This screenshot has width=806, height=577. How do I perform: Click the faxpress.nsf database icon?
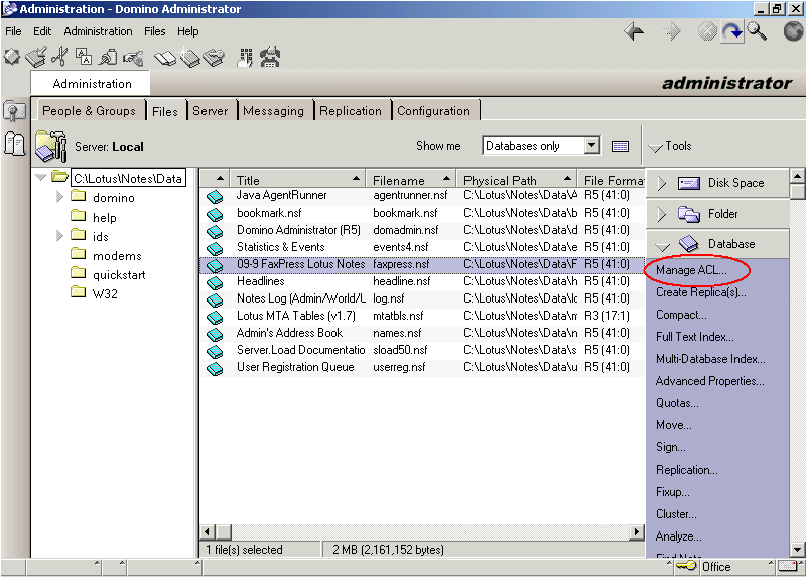[215, 265]
